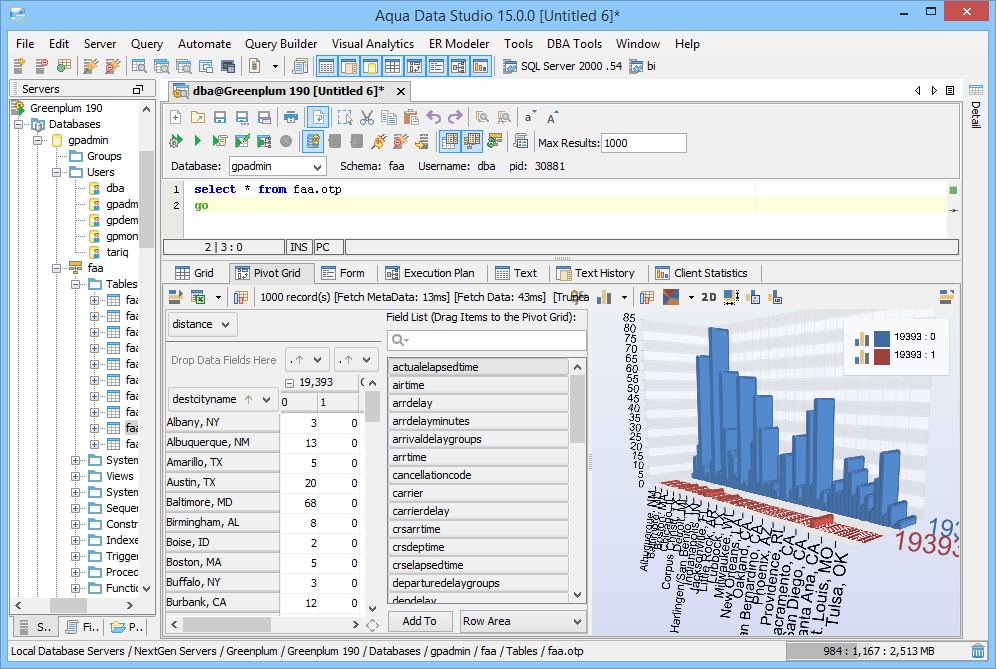996x669 pixels.
Task: Click the New Script icon in editor toolbar
Action: coord(176,118)
